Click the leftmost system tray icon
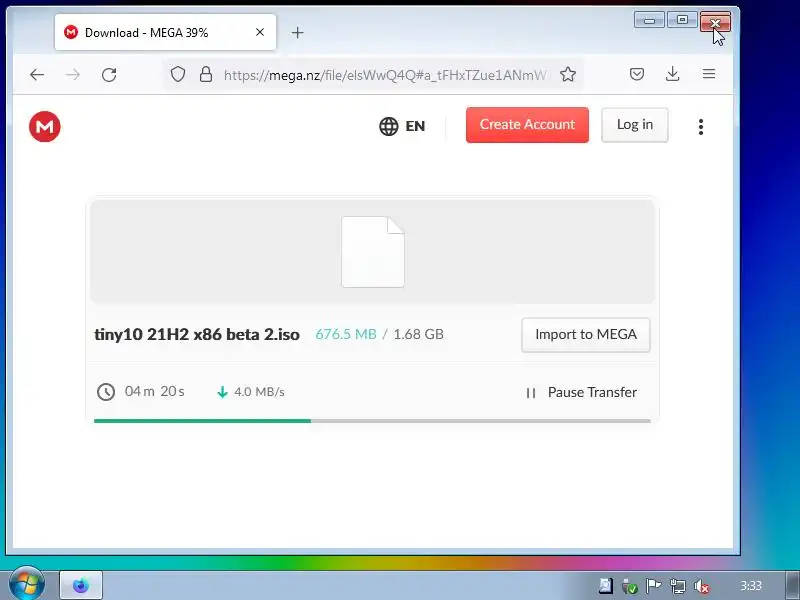Viewport: 800px width, 600px height. coord(606,586)
